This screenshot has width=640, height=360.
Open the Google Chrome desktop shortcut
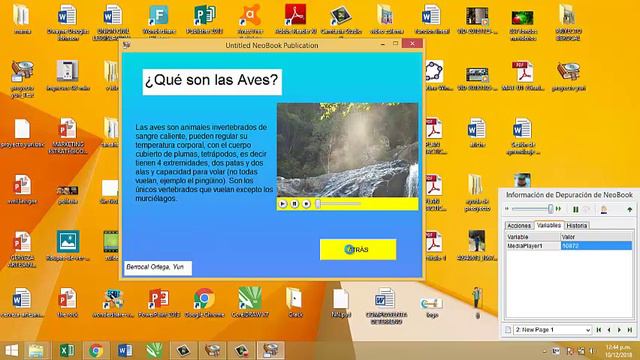click(x=204, y=303)
